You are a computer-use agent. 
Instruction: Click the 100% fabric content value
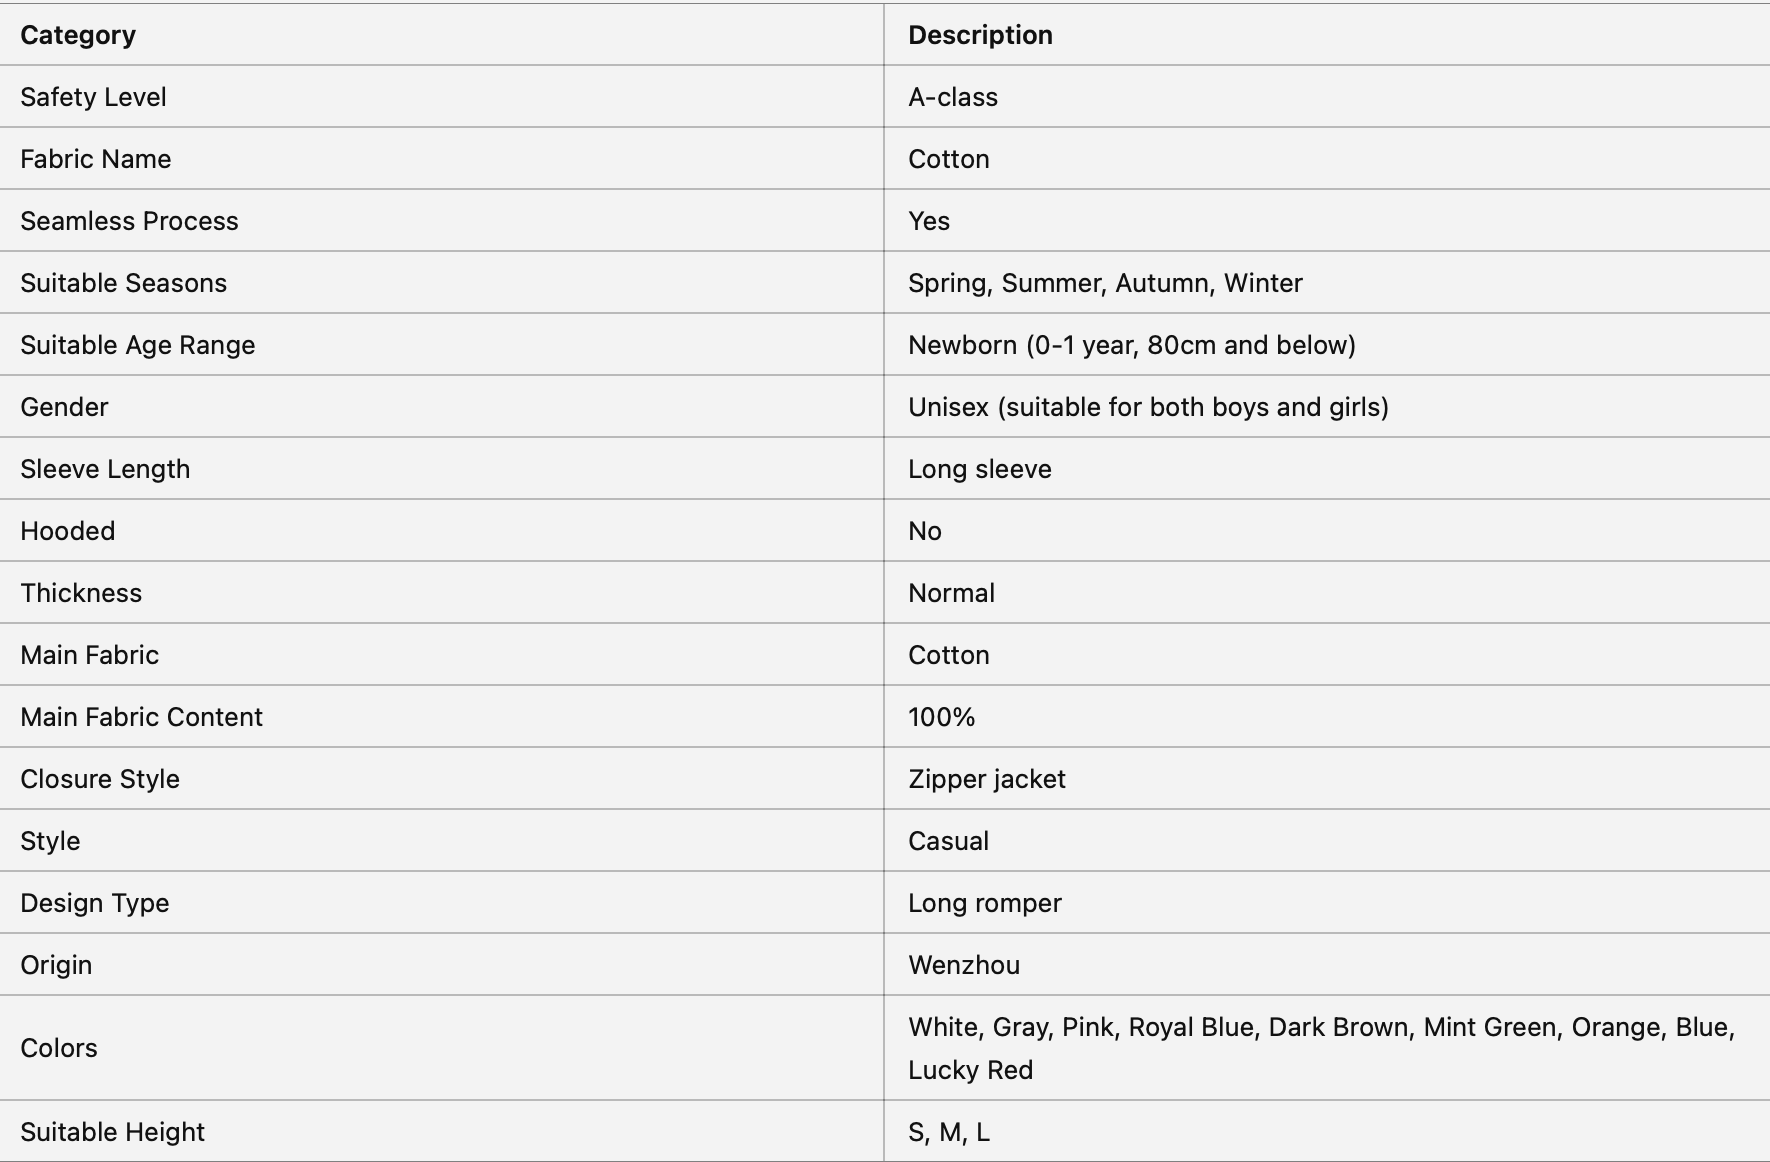click(941, 717)
